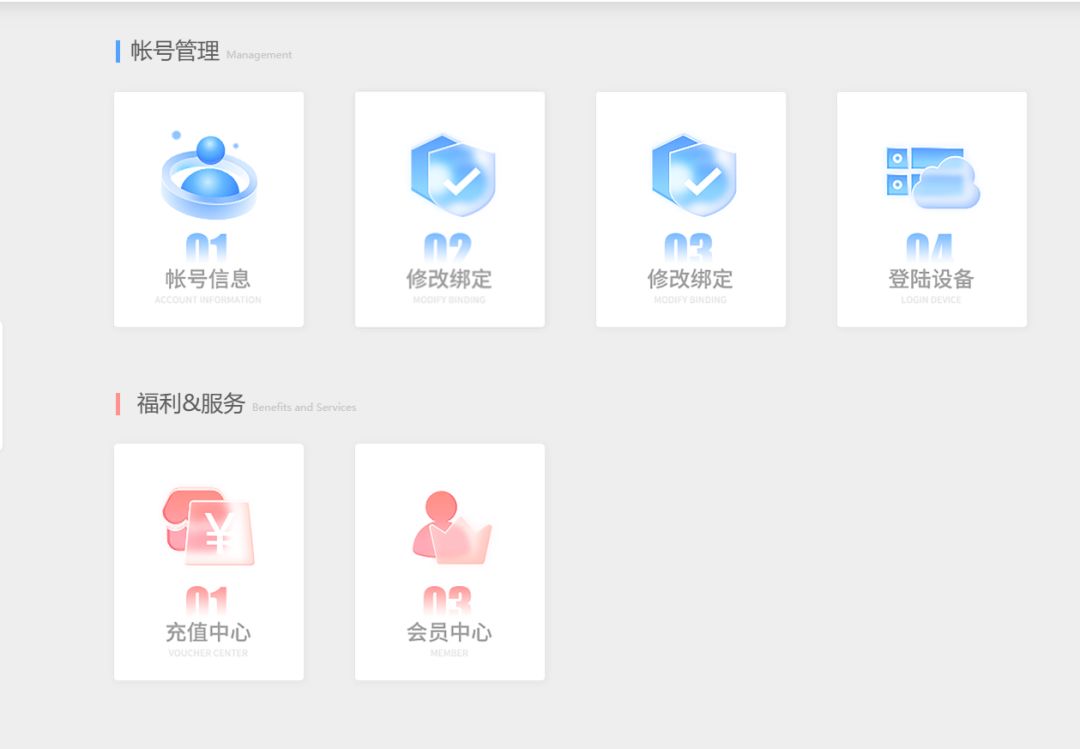Click the 帐号管理 section heading

[175, 51]
